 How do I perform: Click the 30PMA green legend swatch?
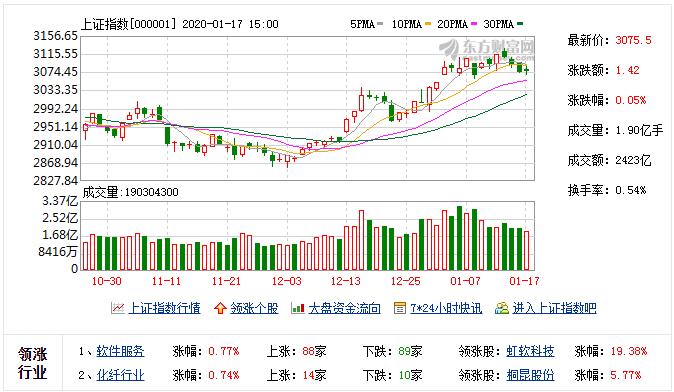tap(520, 24)
